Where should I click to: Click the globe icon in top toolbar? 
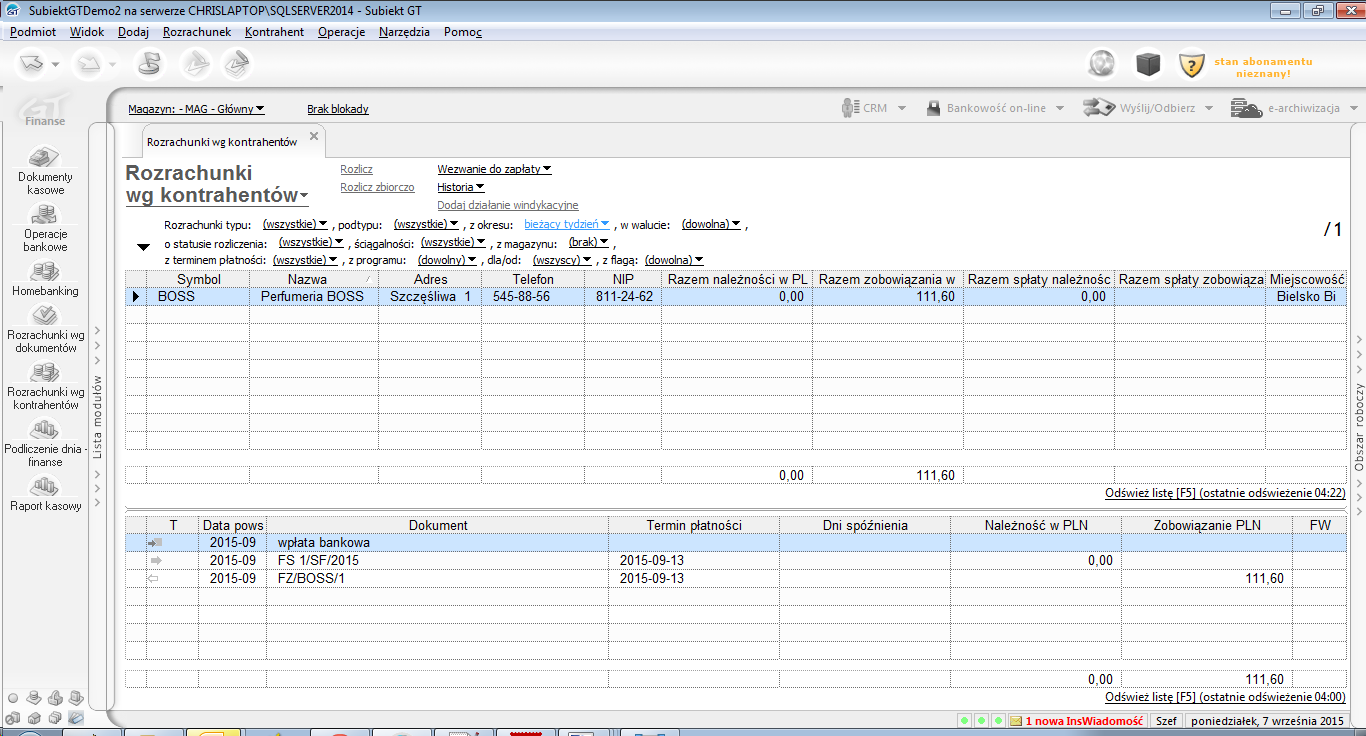click(x=1102, y=64)
